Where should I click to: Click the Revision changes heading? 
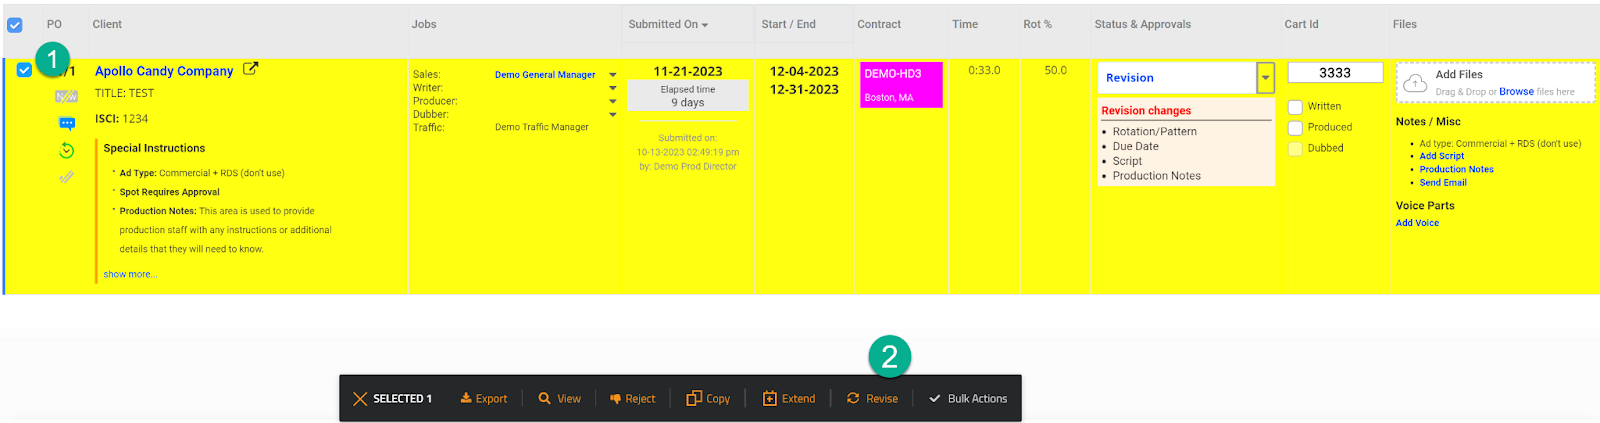click(1146, 111)
